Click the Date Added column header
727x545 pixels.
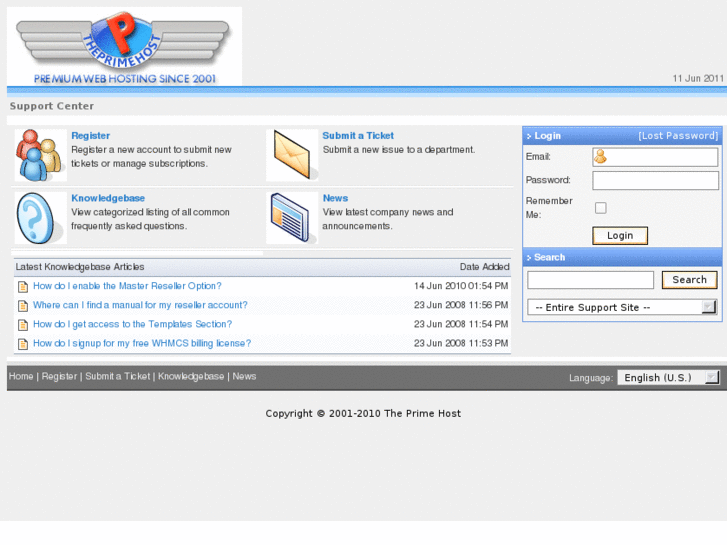pos(485,267)
